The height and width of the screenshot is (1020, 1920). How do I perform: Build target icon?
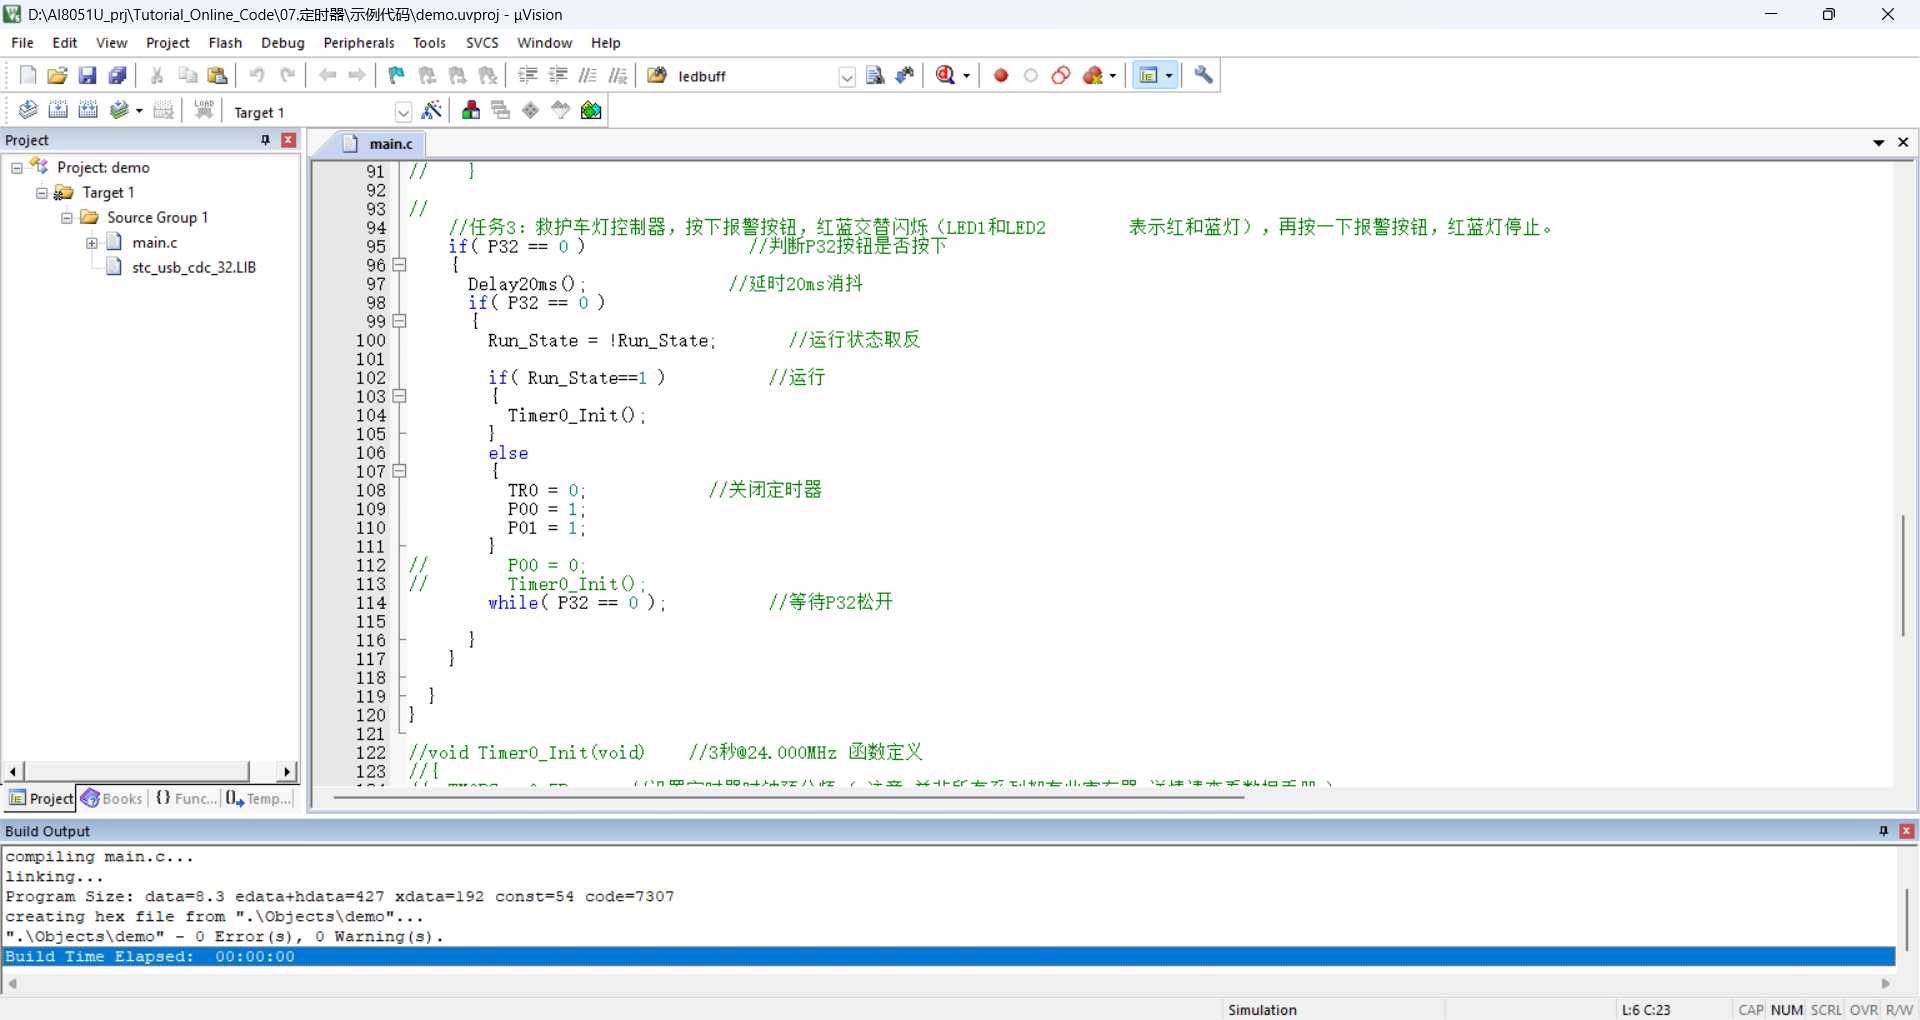pos(58,110)
